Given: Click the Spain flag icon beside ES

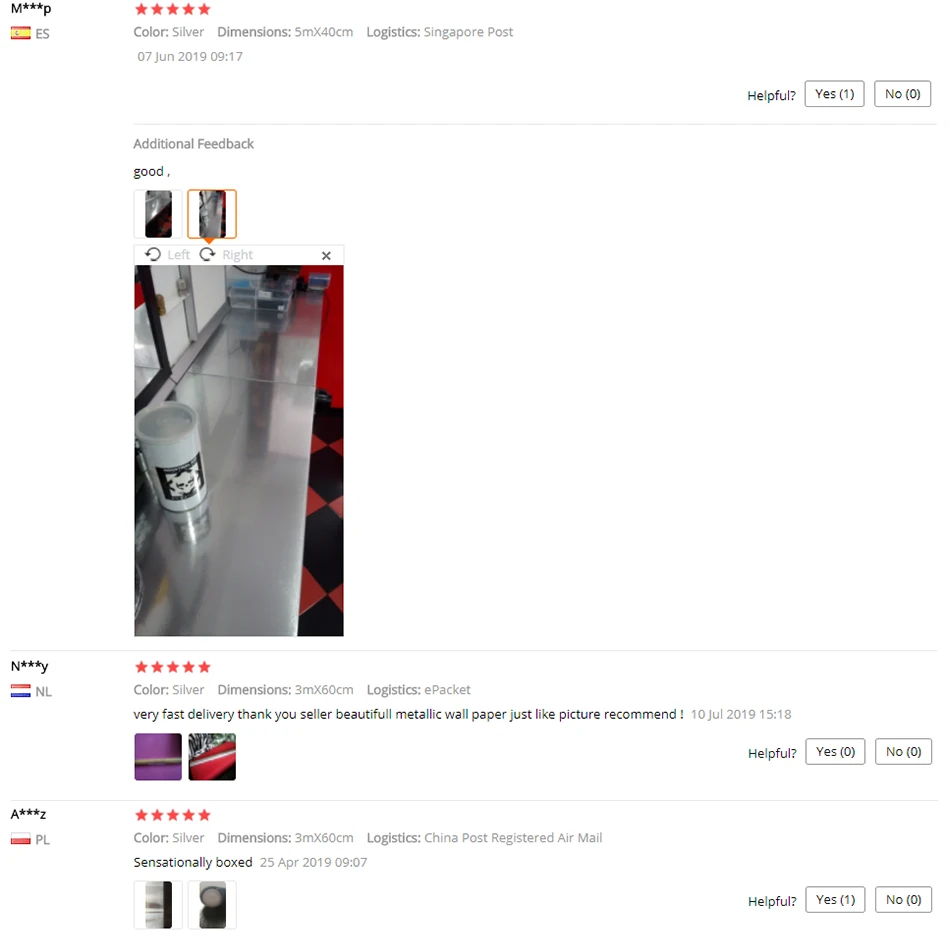Looking at the screenshot, I should point(21,33).
